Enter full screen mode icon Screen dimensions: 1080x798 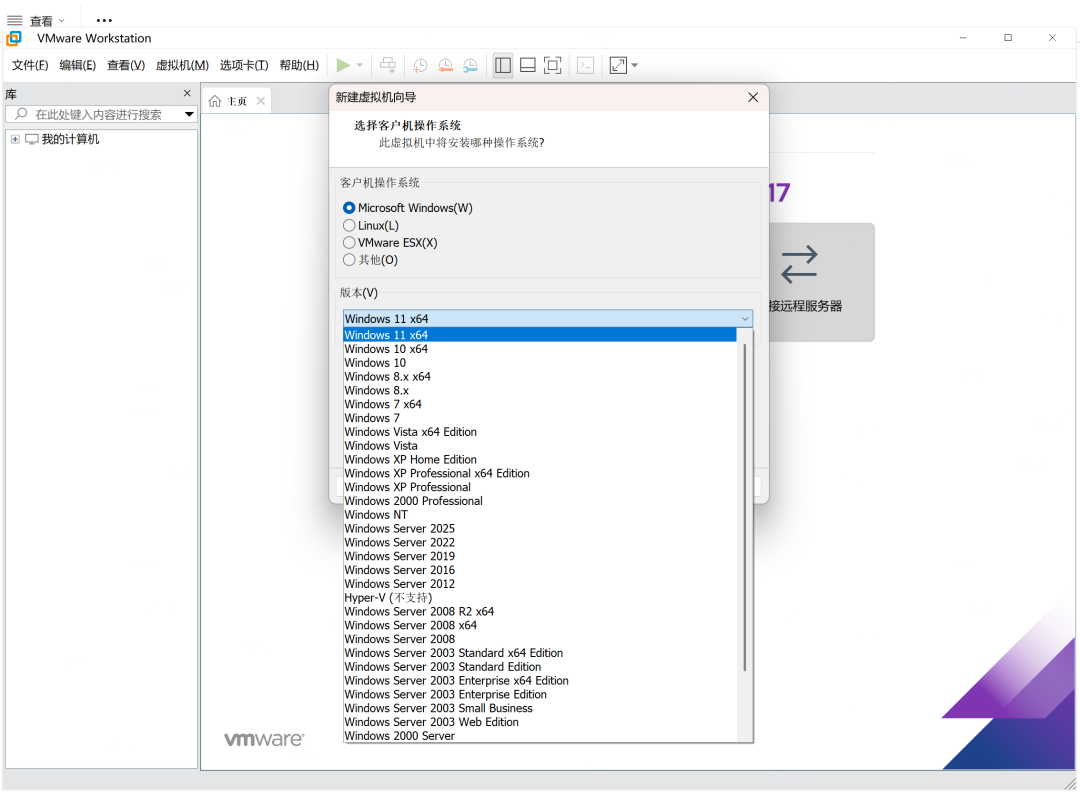tap(553, 65)
